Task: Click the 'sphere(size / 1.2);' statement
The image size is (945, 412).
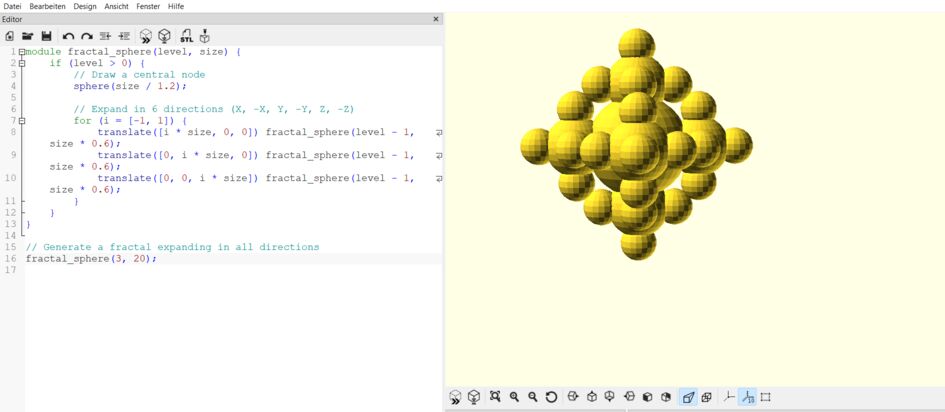Action: [x=130, y=86]
